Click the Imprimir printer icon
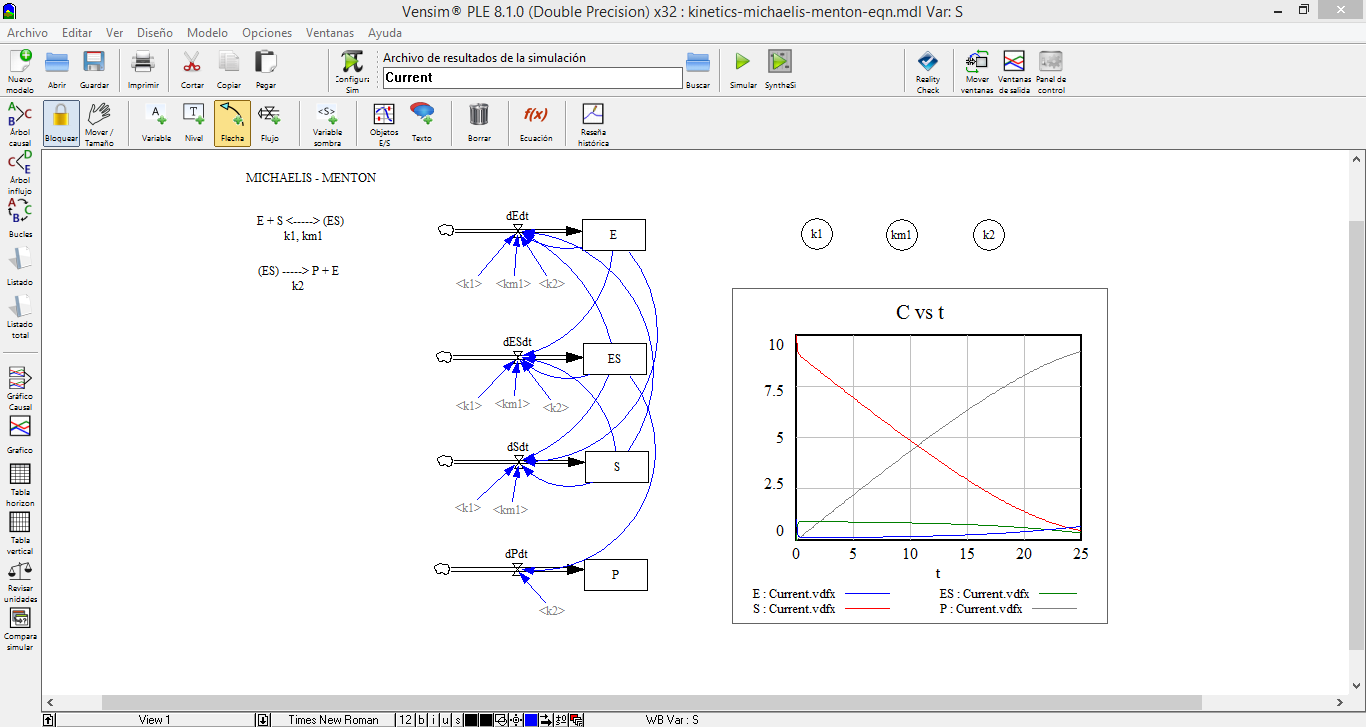The height and width of the screenshot is (727, 1366). 143,71
